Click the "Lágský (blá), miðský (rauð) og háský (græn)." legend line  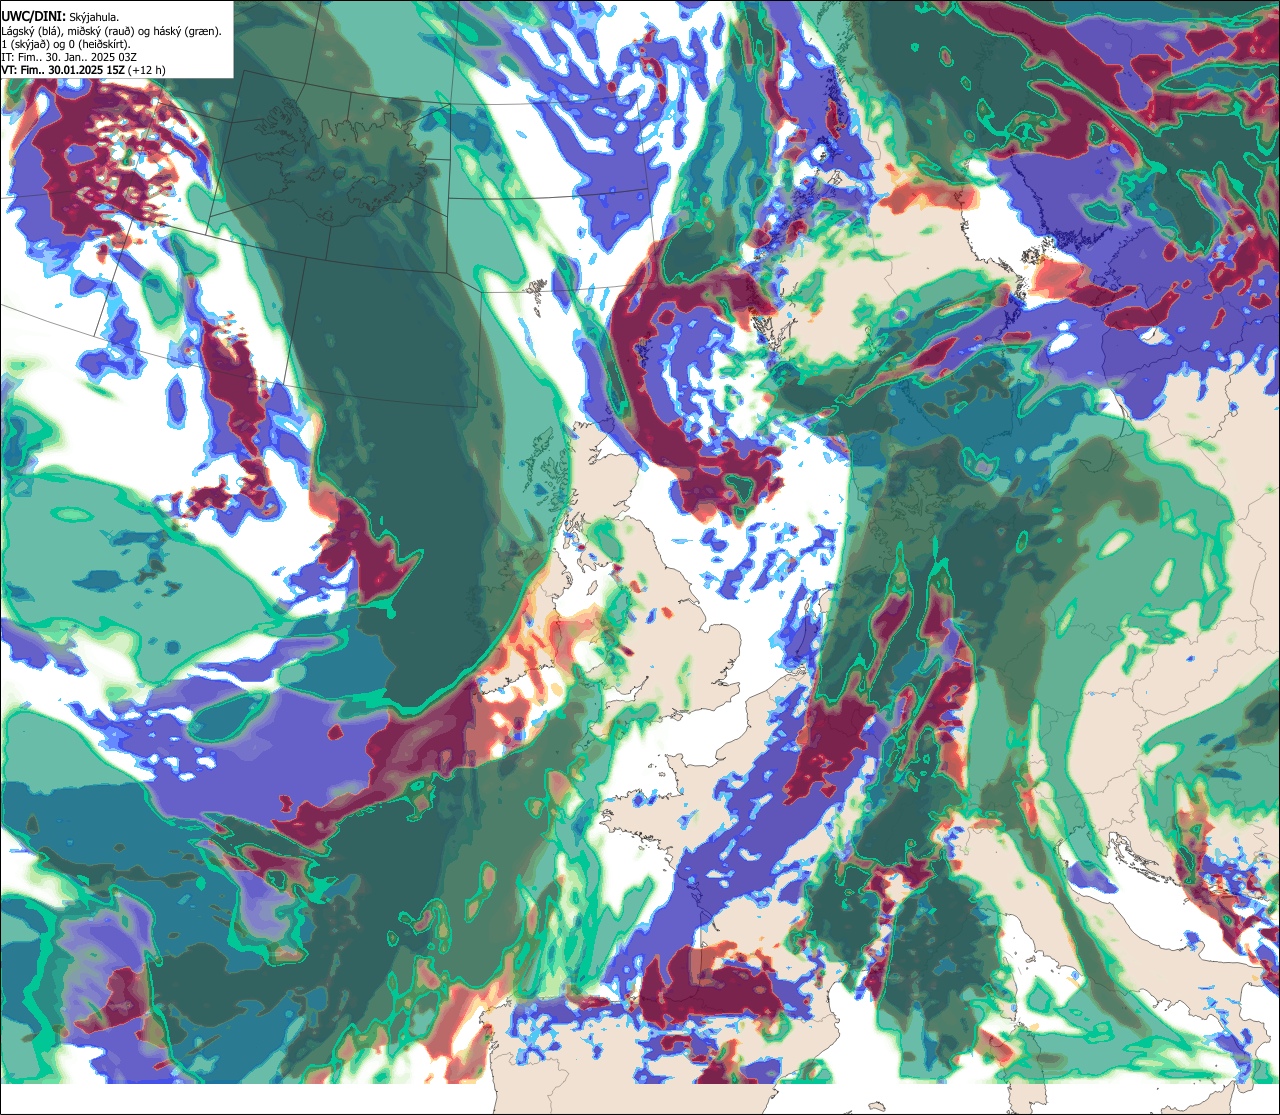112,31
